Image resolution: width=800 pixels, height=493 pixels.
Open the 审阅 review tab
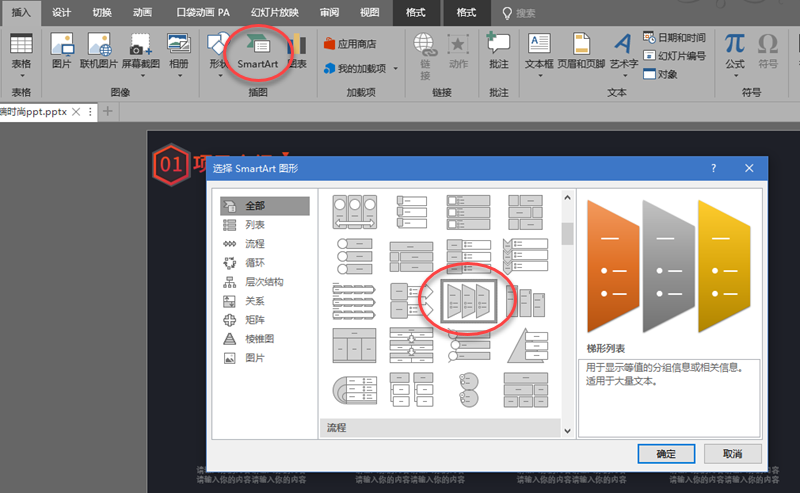[x=329, y=13]
